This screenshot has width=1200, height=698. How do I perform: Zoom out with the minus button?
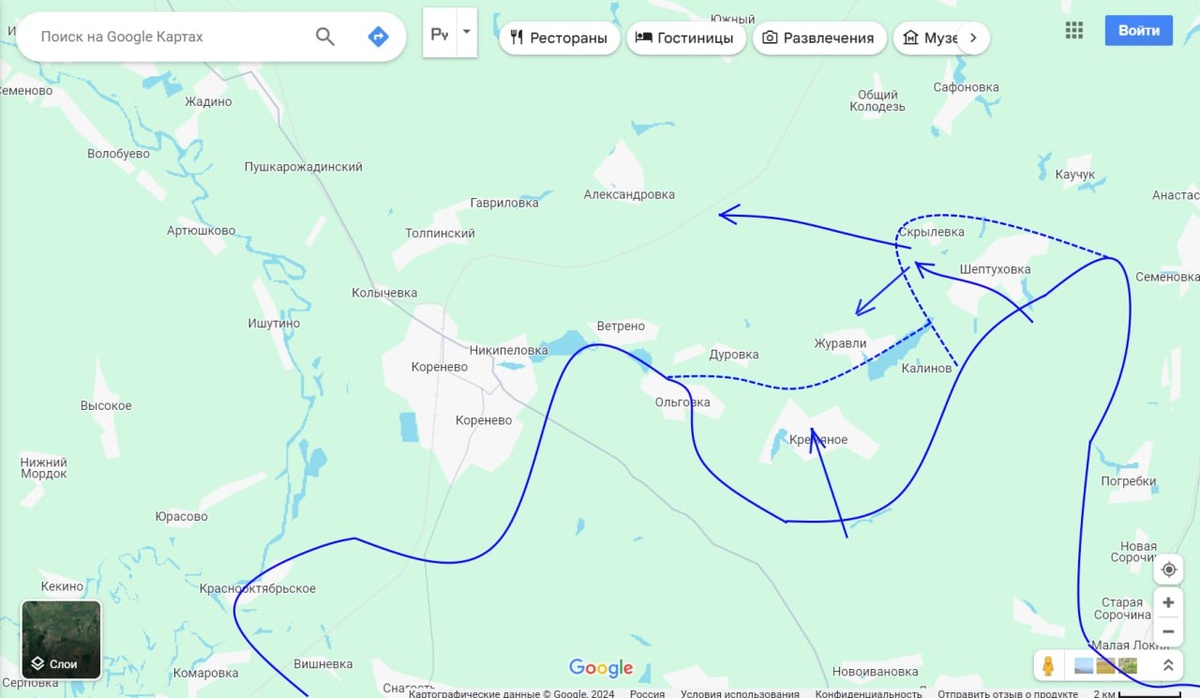click(x=1168, y=631)
